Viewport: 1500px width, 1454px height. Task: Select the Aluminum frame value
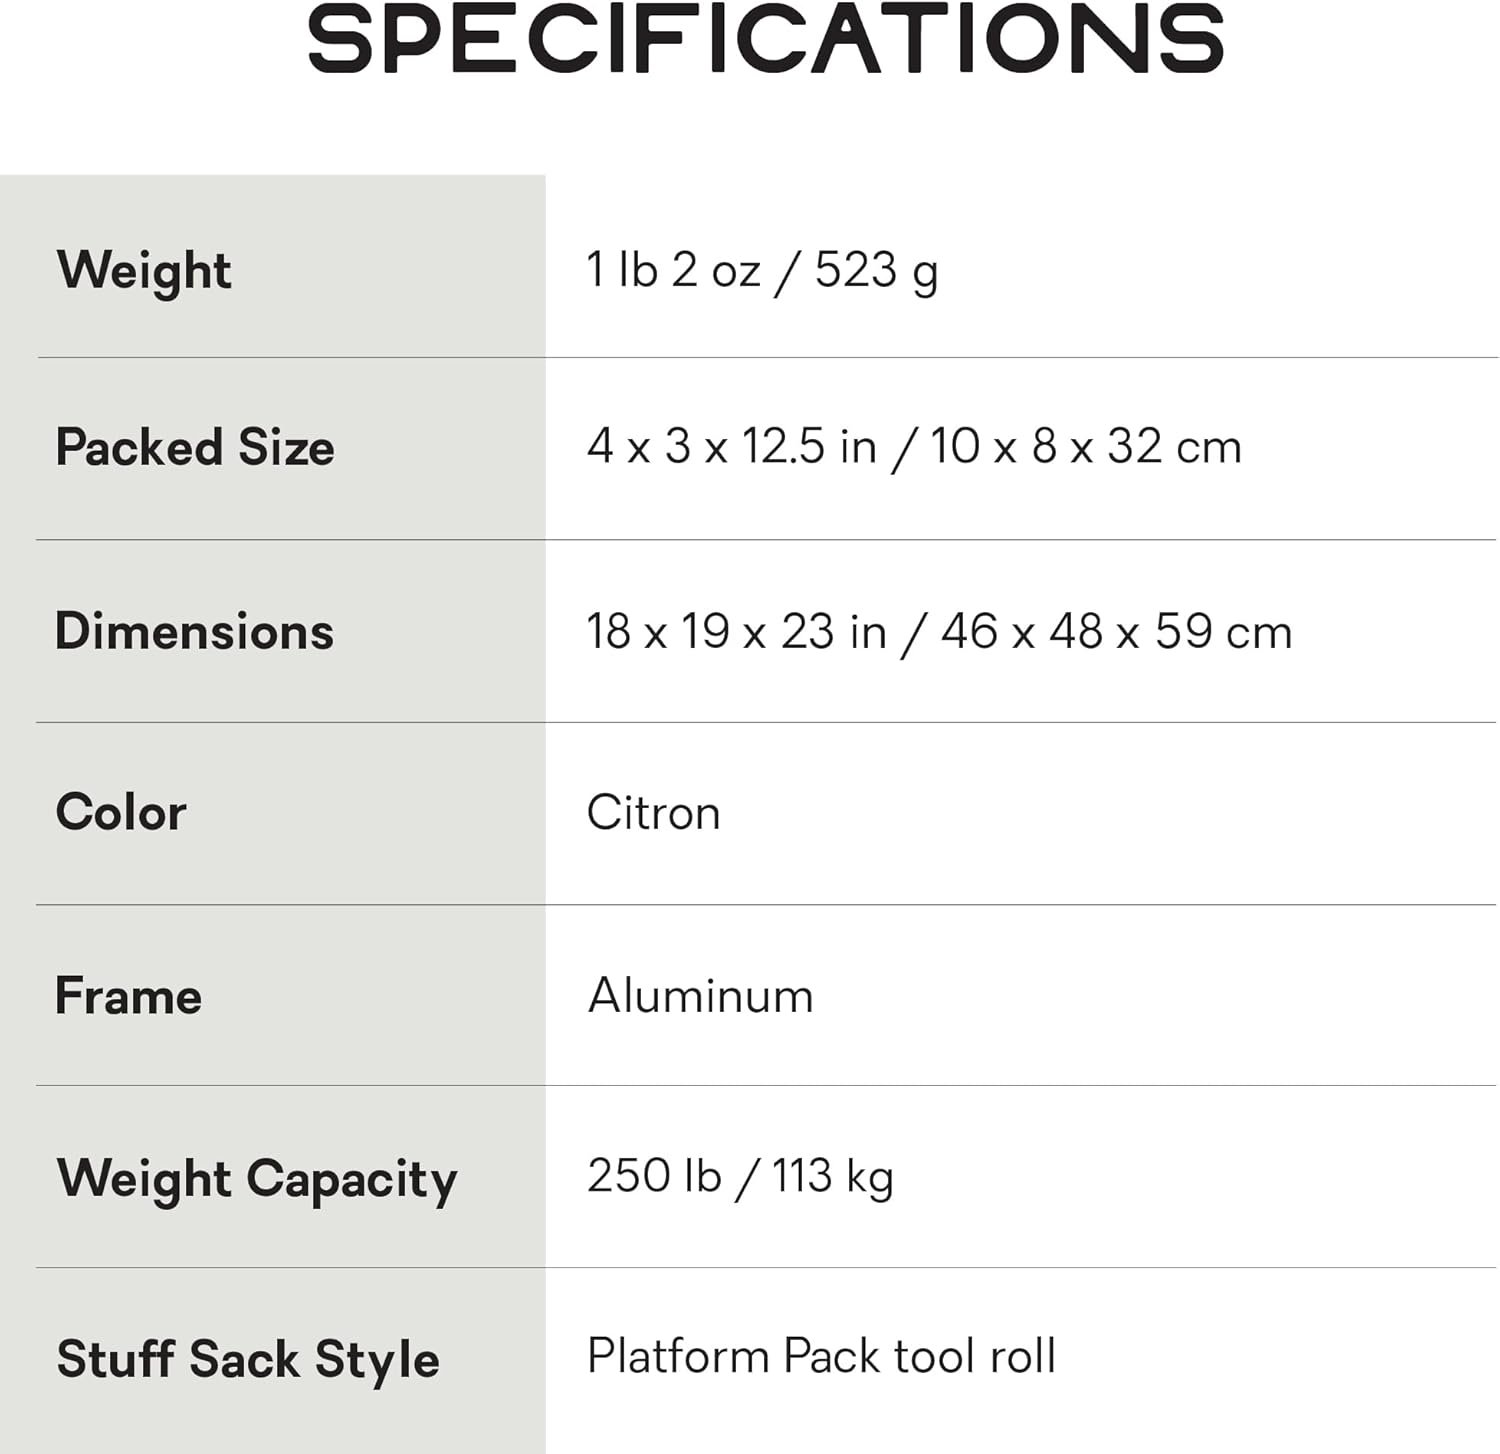(x=700, y=996)
